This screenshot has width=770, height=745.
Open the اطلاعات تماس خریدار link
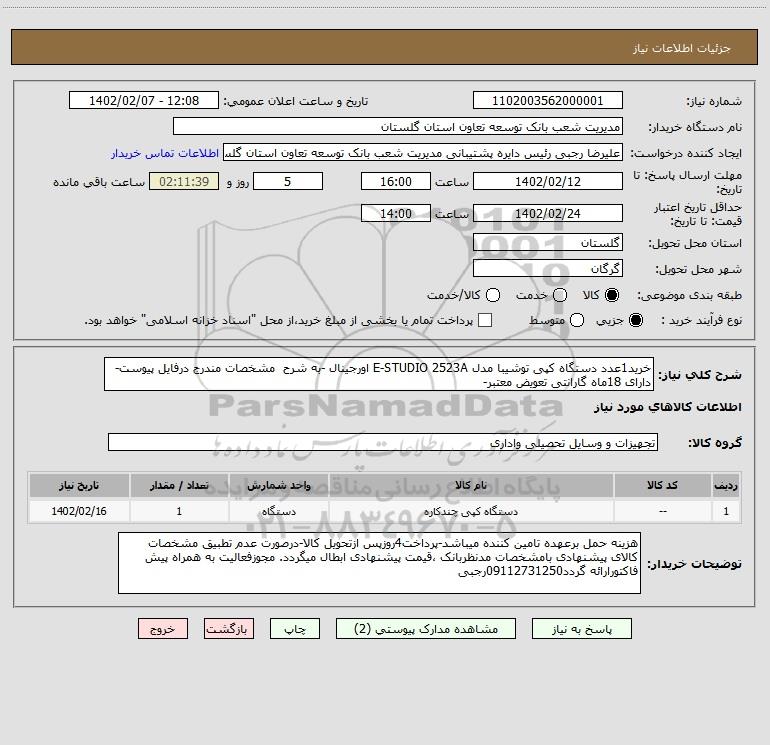tap(165, 153)
